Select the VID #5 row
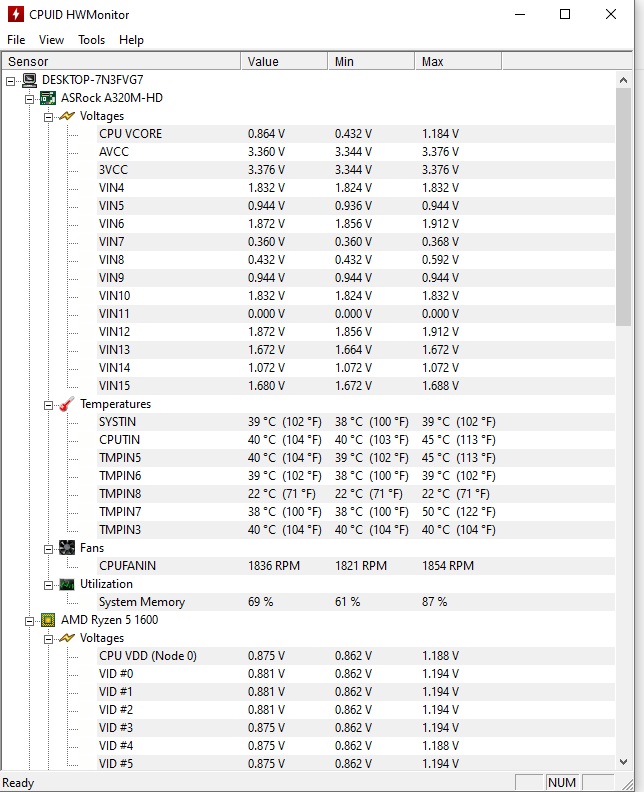 point(356,764)
